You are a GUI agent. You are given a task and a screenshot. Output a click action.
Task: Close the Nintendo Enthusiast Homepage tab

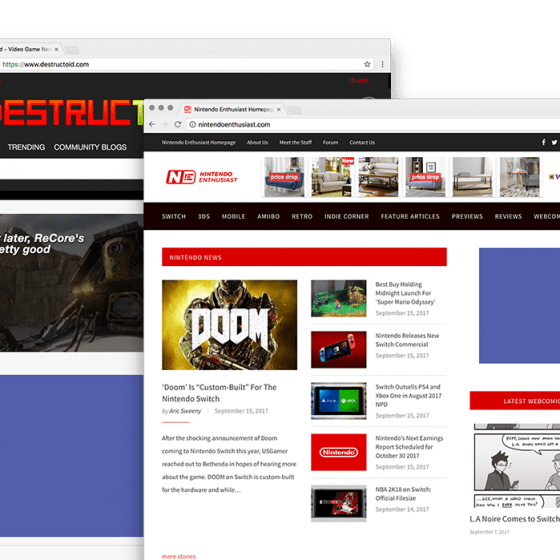tap(279, 110)
